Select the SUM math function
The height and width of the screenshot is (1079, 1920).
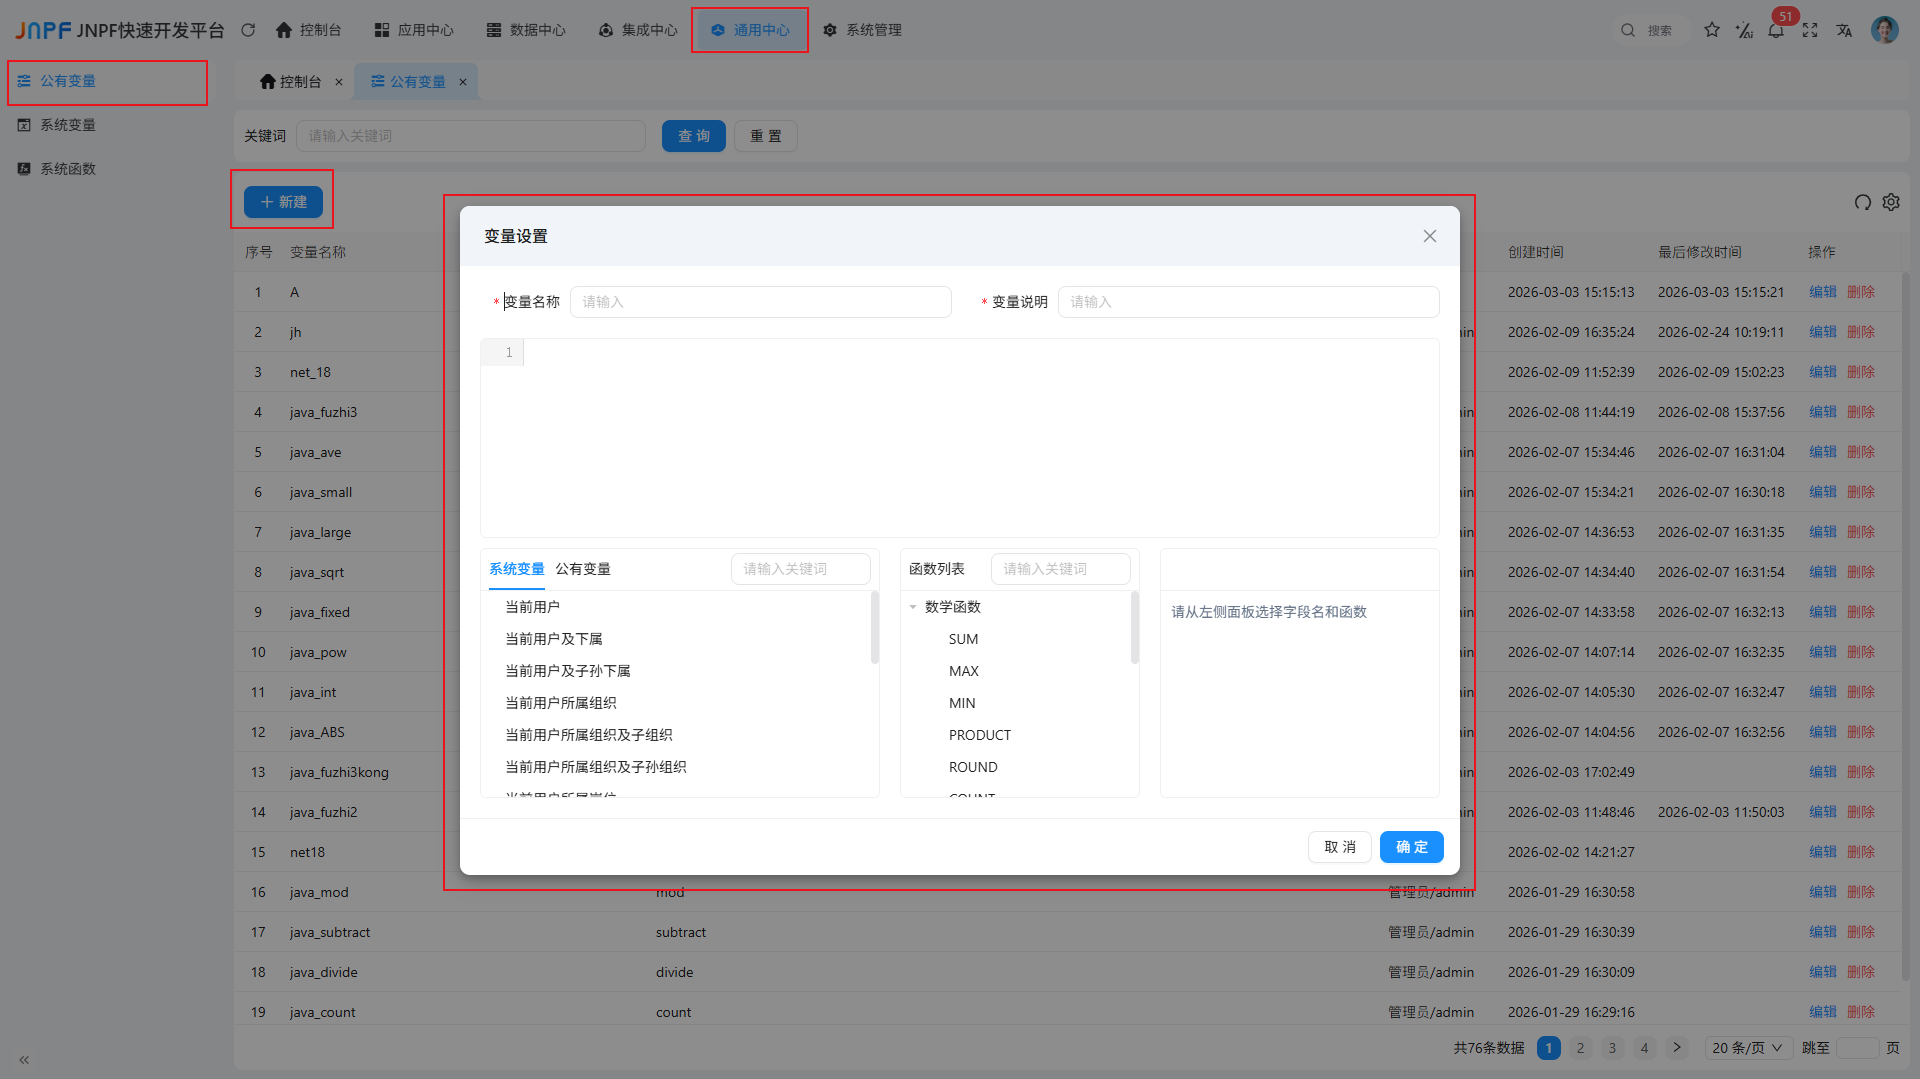click(x=963, y=638)
